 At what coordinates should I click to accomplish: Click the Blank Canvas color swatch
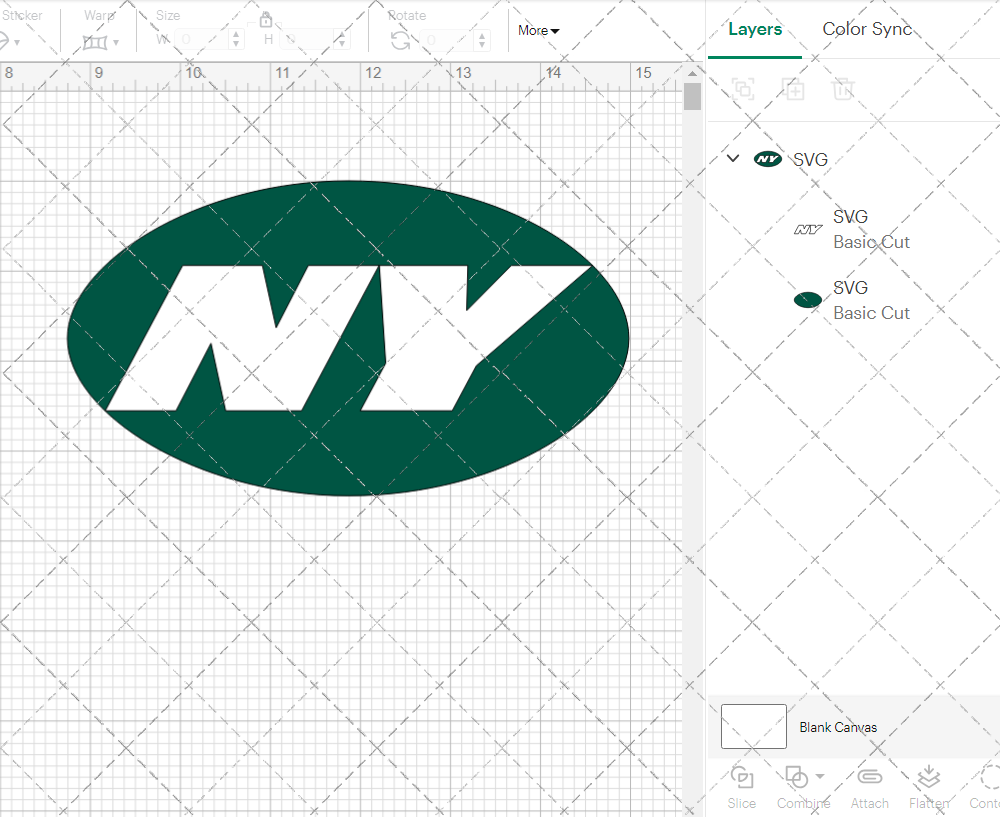tap(753, 727)
